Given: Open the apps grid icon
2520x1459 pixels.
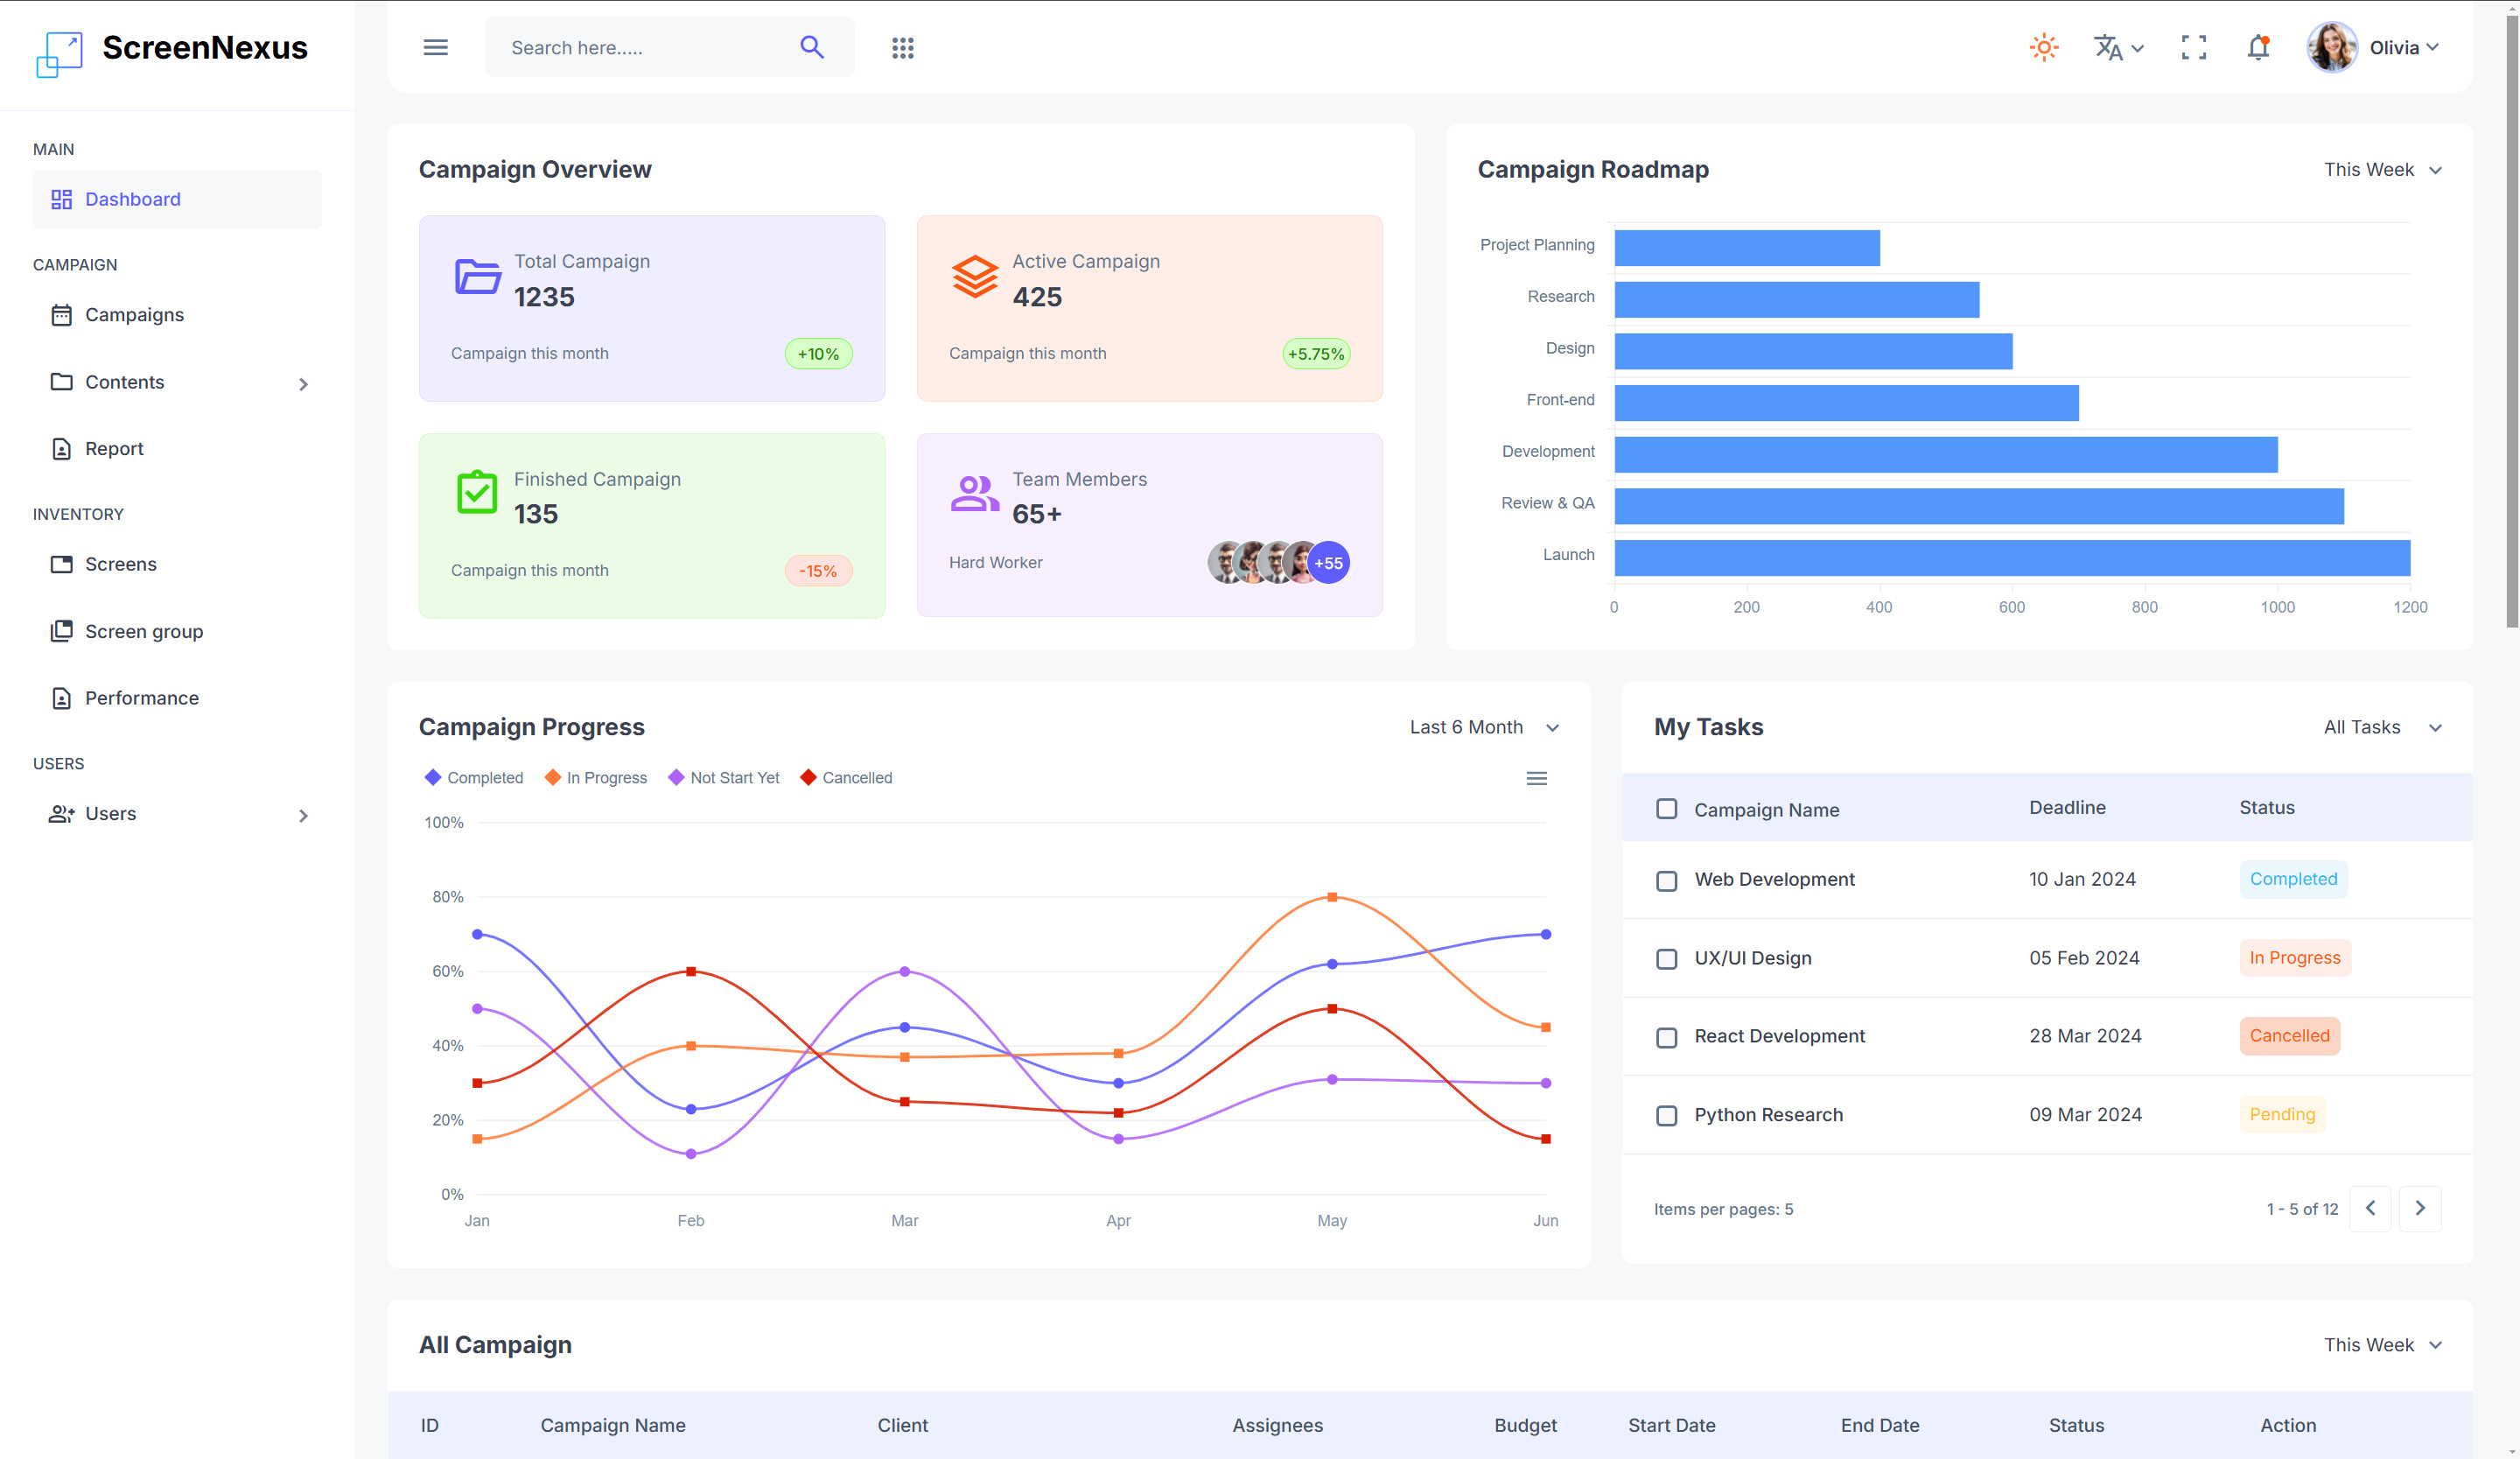Looking at the screenshot, I should [902, 47].
